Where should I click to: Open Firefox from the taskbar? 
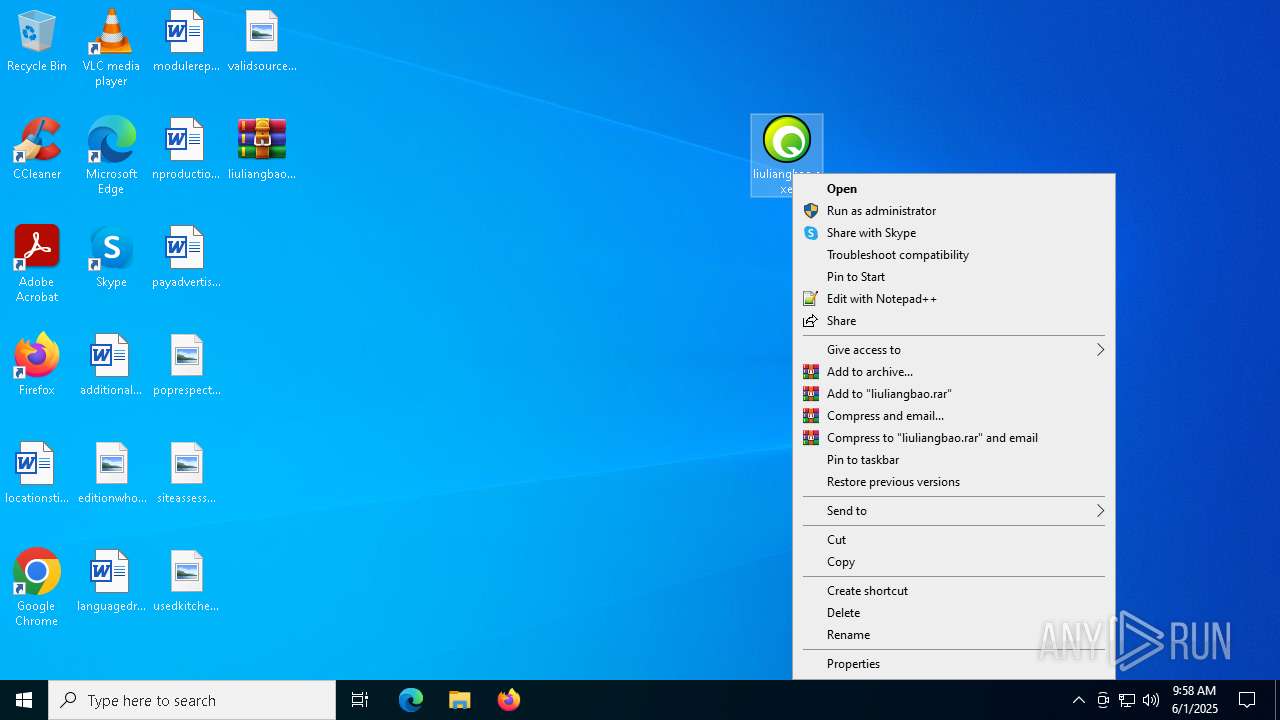(x=509, y=700)
